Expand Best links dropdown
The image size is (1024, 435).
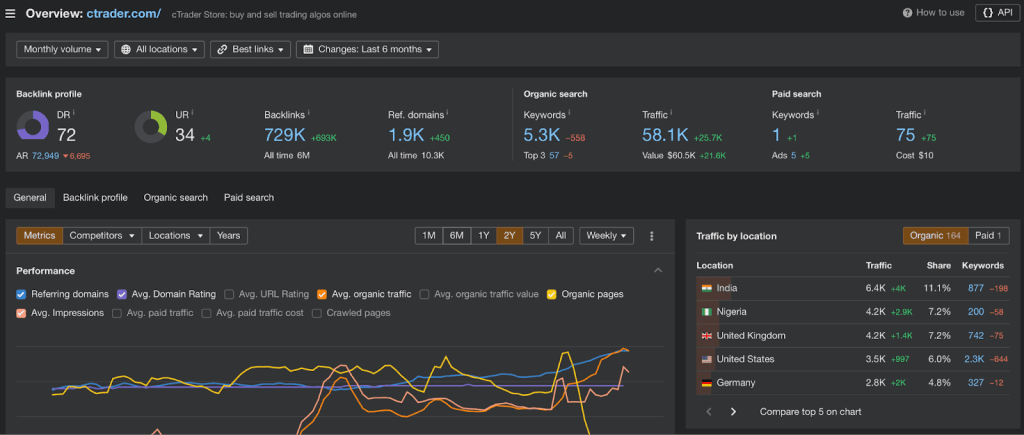(251, 50)
